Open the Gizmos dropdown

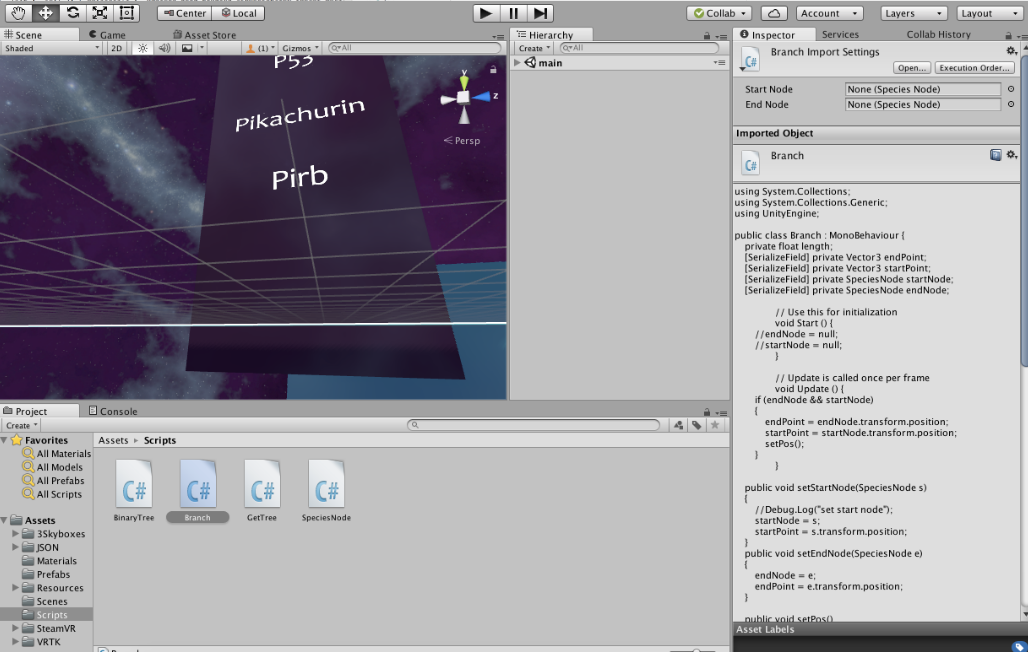tap(299, 48)
